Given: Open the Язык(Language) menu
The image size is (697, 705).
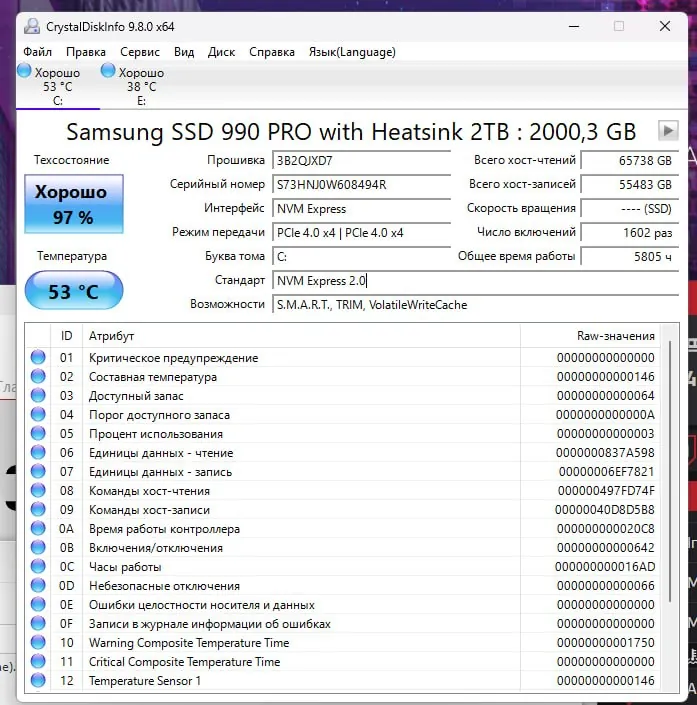Looking at the screenshot, I should point(352,52).
